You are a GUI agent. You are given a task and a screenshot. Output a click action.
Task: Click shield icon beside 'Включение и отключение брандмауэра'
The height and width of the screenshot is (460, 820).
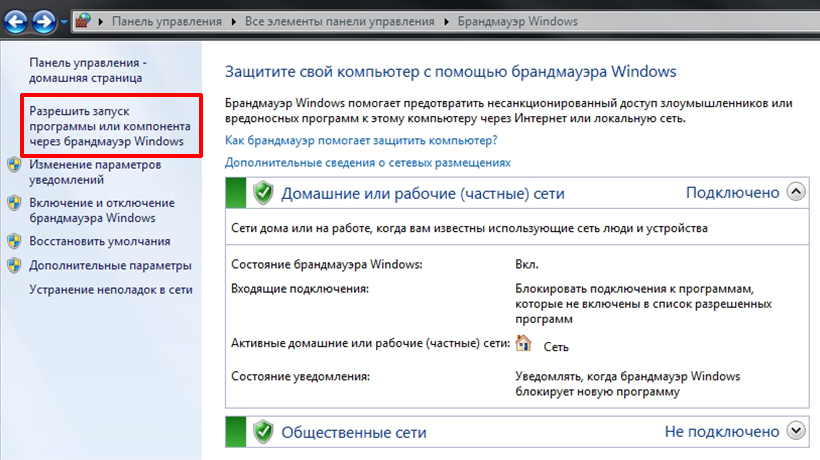coord(14,203)
